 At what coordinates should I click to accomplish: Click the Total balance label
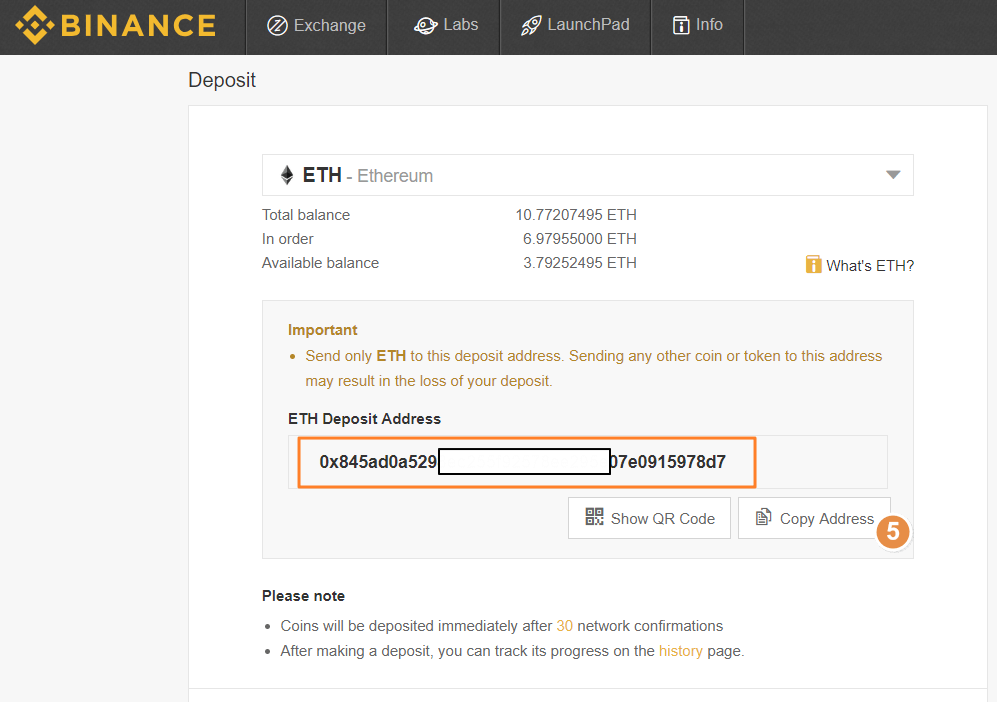pyautogui.click(x=306, y=215)
